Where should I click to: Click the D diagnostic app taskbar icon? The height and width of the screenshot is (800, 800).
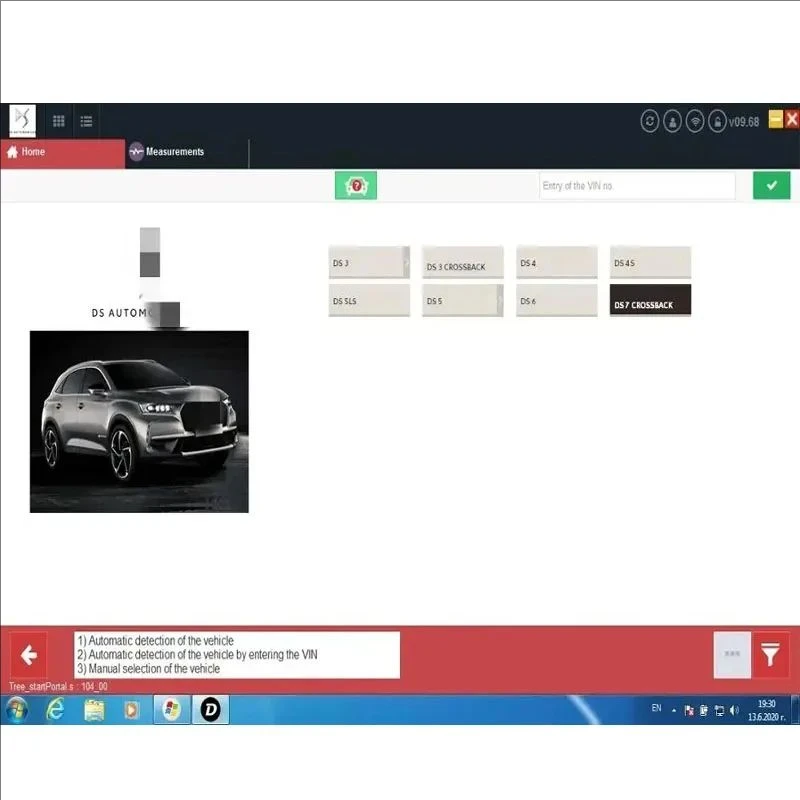(210, 709)
